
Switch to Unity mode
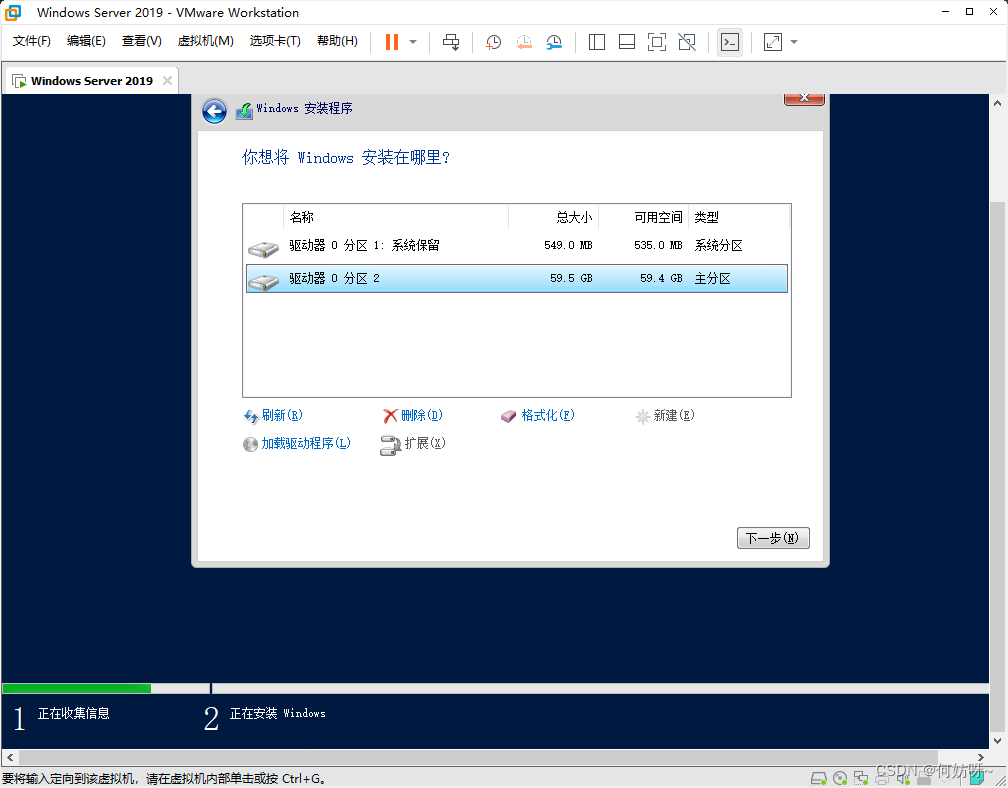click(687, 42)
